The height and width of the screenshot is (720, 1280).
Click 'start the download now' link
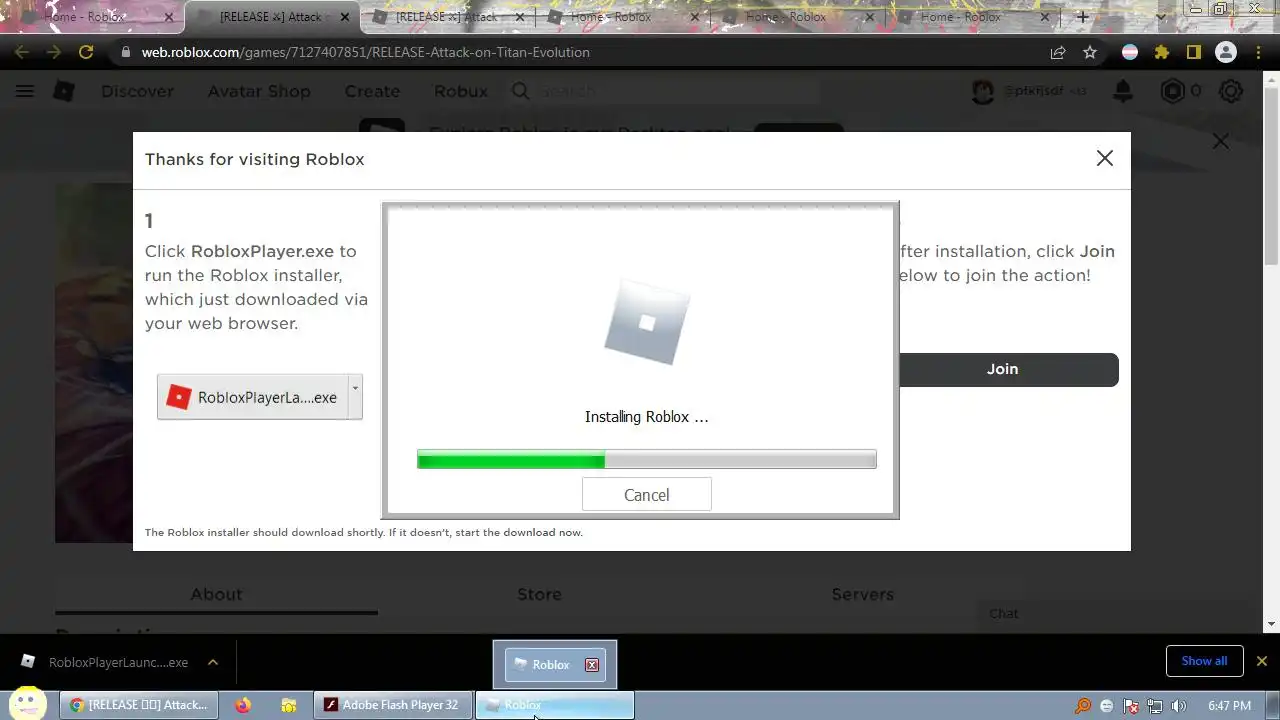tap(518, 532)
